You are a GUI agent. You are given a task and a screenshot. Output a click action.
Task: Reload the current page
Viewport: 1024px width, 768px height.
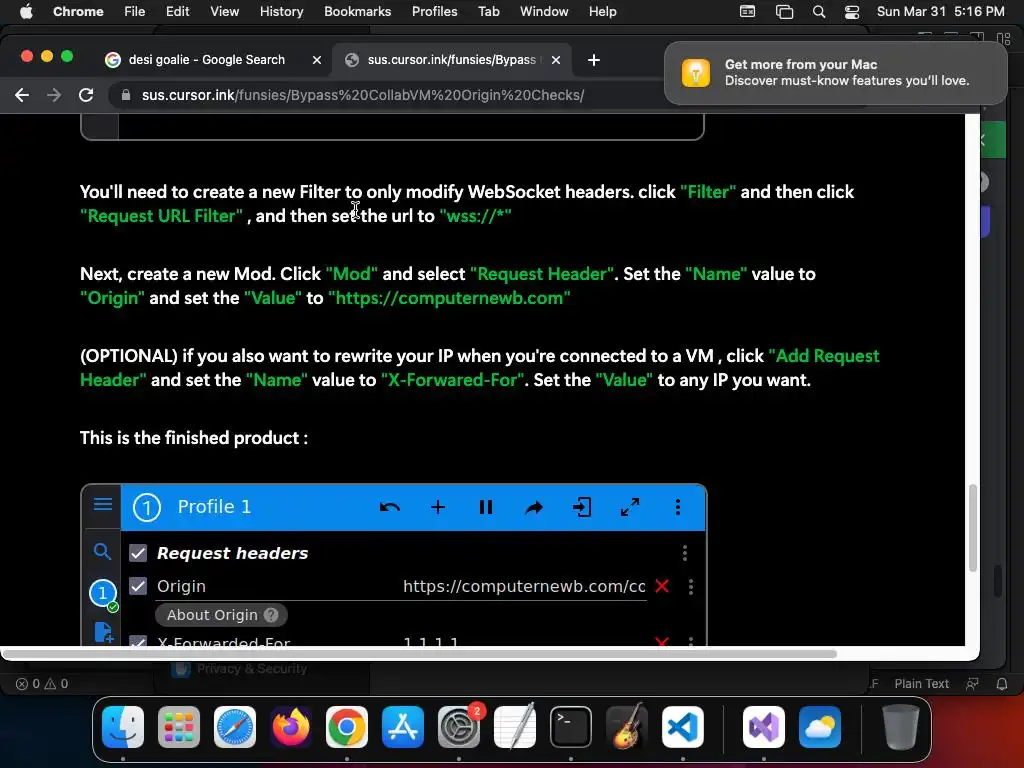pos(86,95)
